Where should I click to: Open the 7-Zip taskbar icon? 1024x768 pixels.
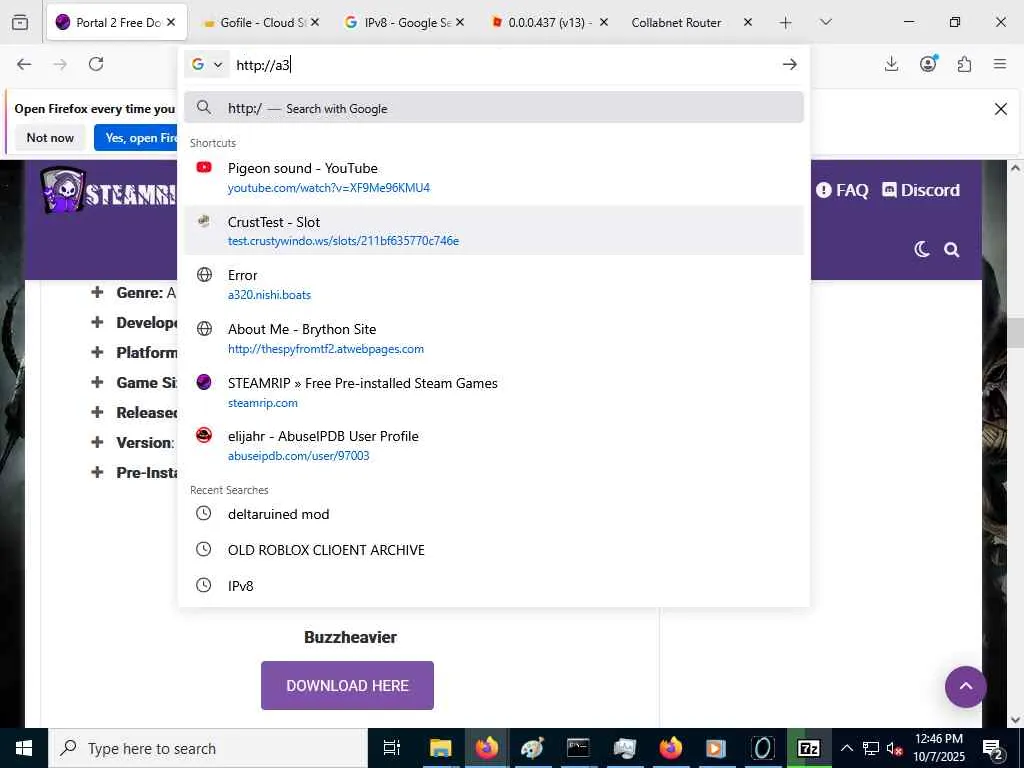(808, 748)
